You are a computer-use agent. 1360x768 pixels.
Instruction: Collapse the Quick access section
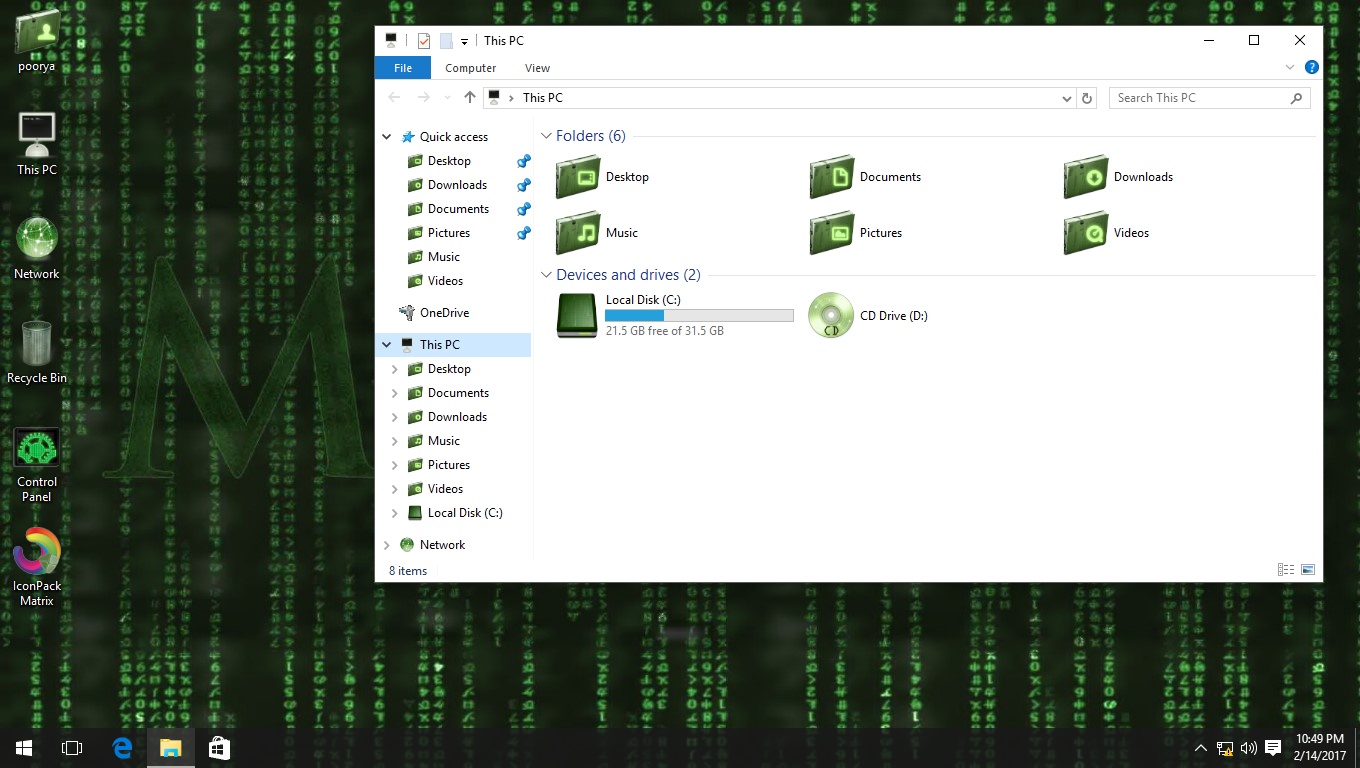point(387,136)
